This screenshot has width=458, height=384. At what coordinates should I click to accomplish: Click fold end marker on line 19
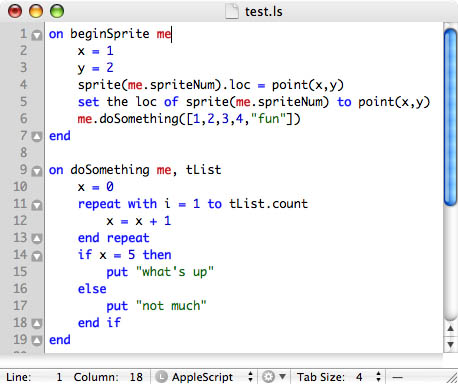tap(37, 341)
